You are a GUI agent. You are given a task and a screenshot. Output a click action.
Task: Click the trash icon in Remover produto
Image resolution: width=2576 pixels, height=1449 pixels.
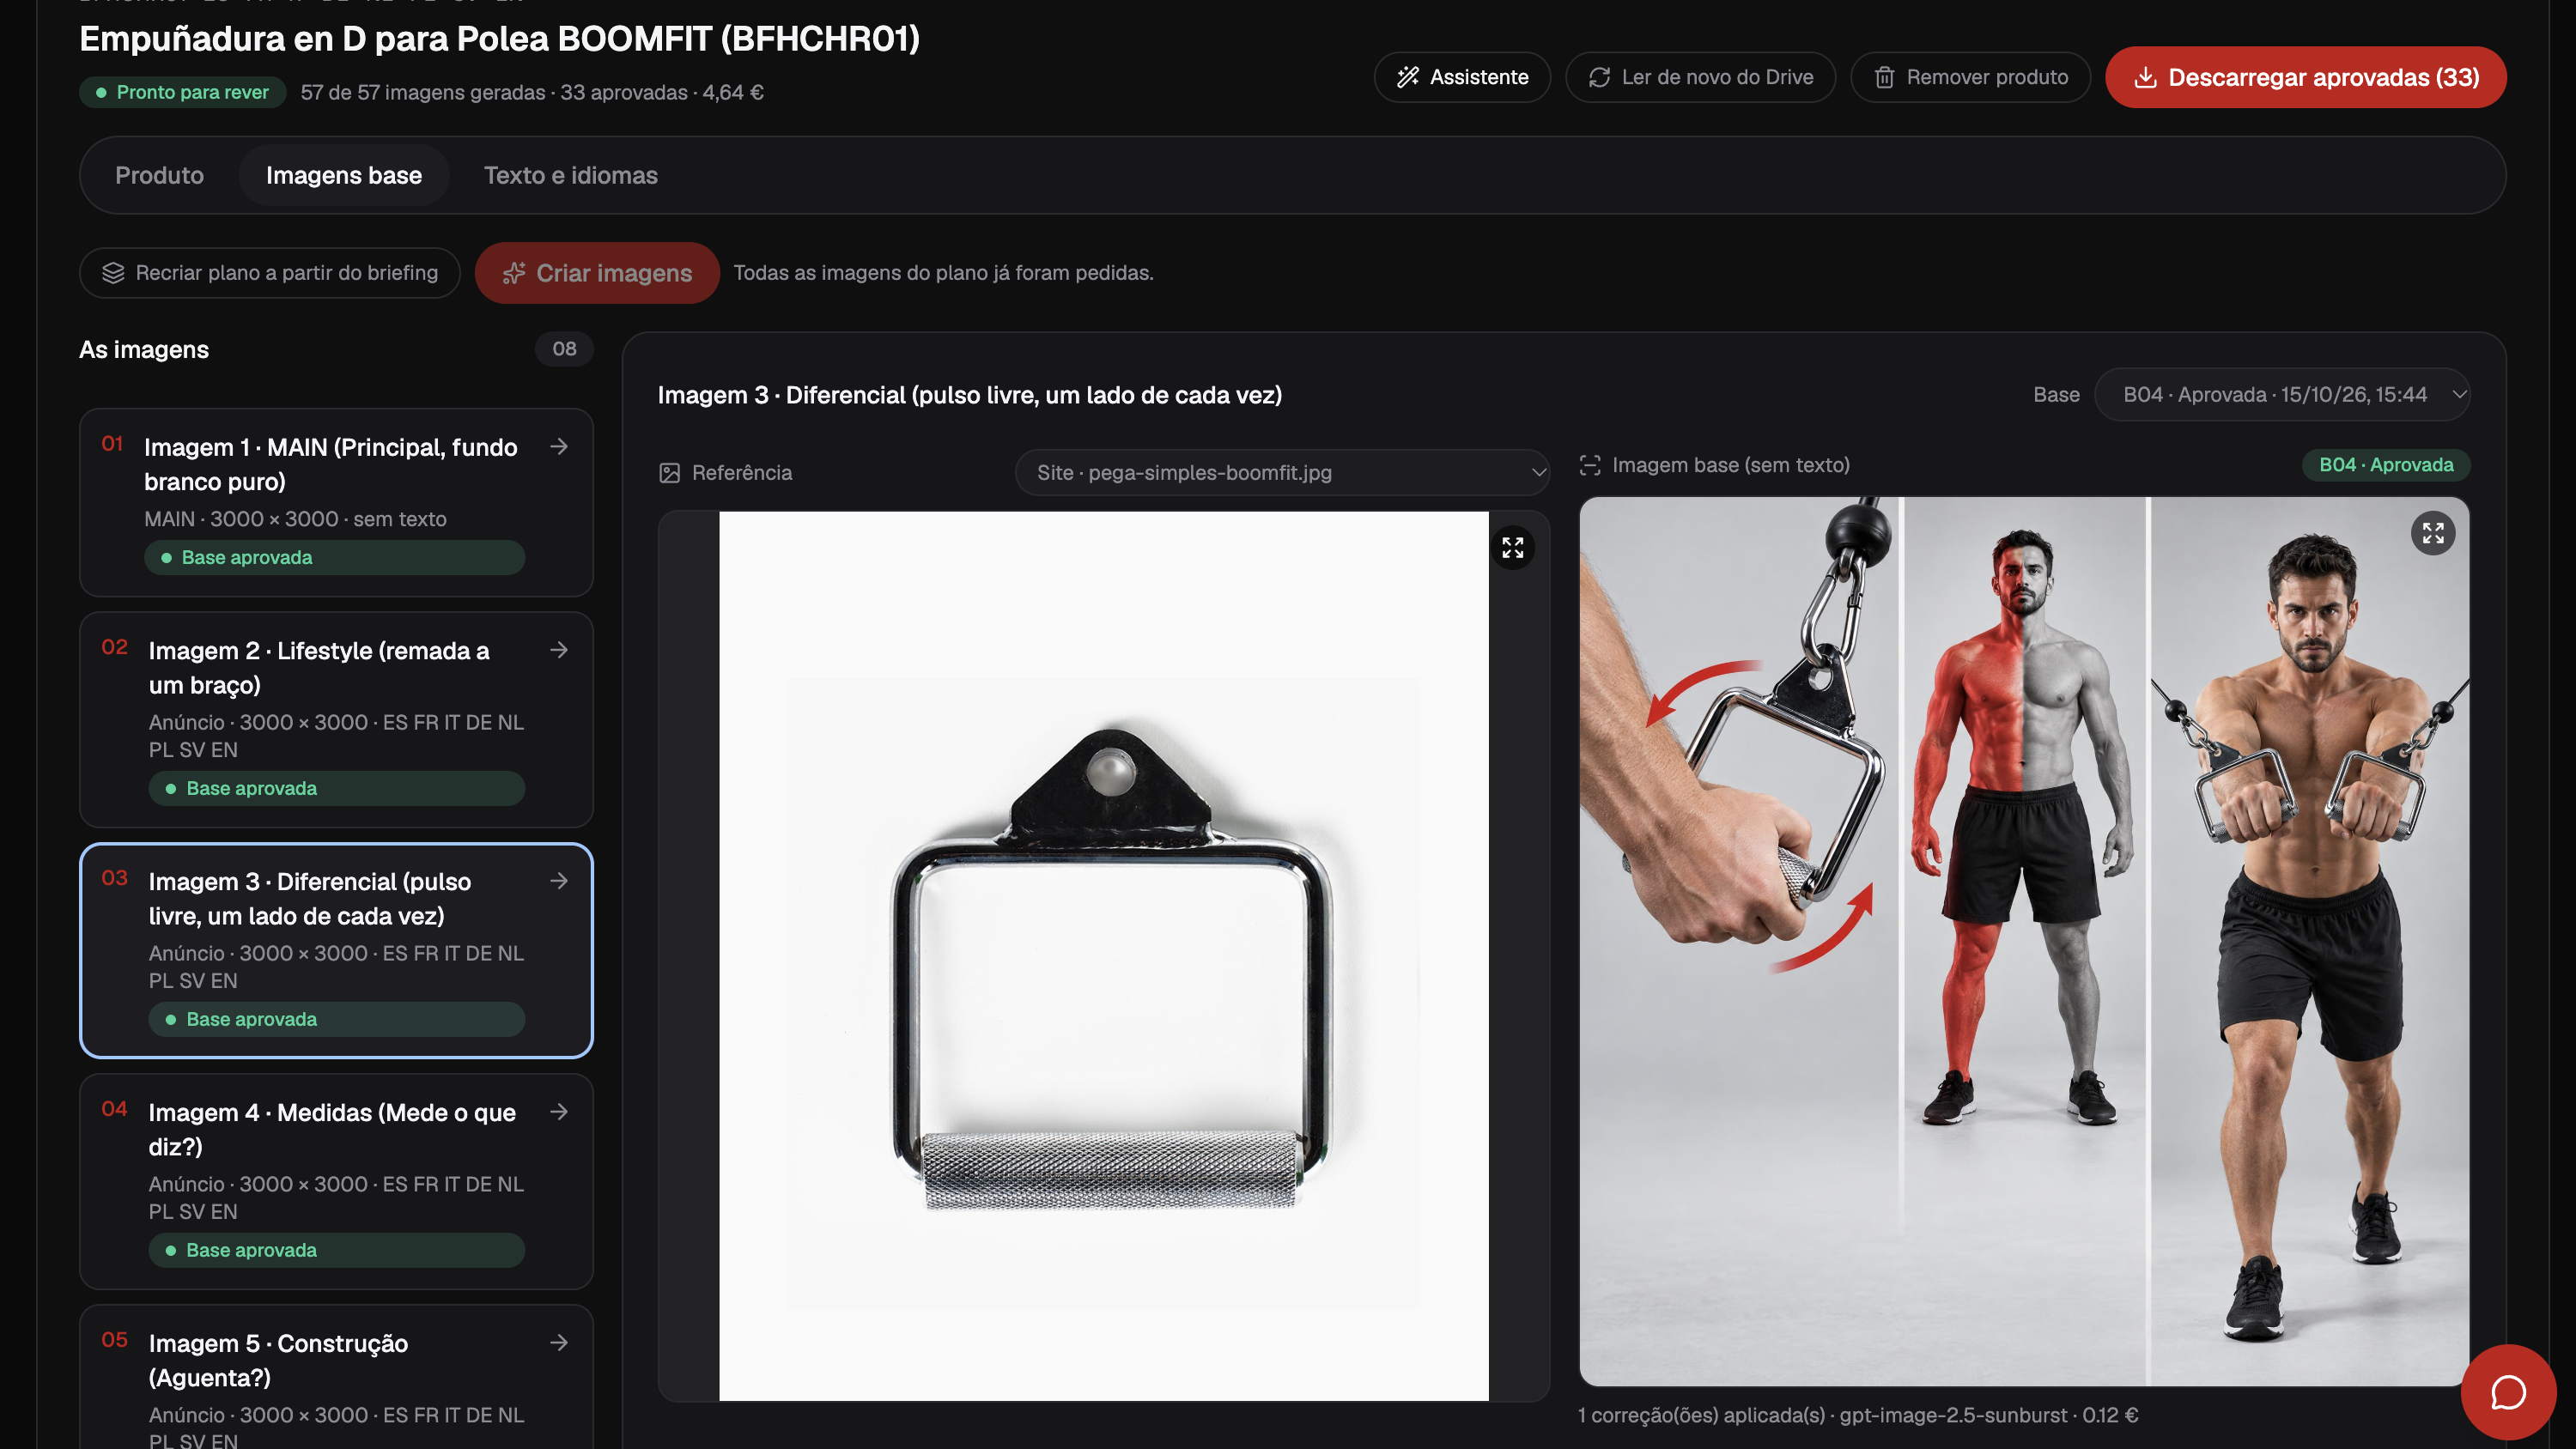tap(1884, 77)
